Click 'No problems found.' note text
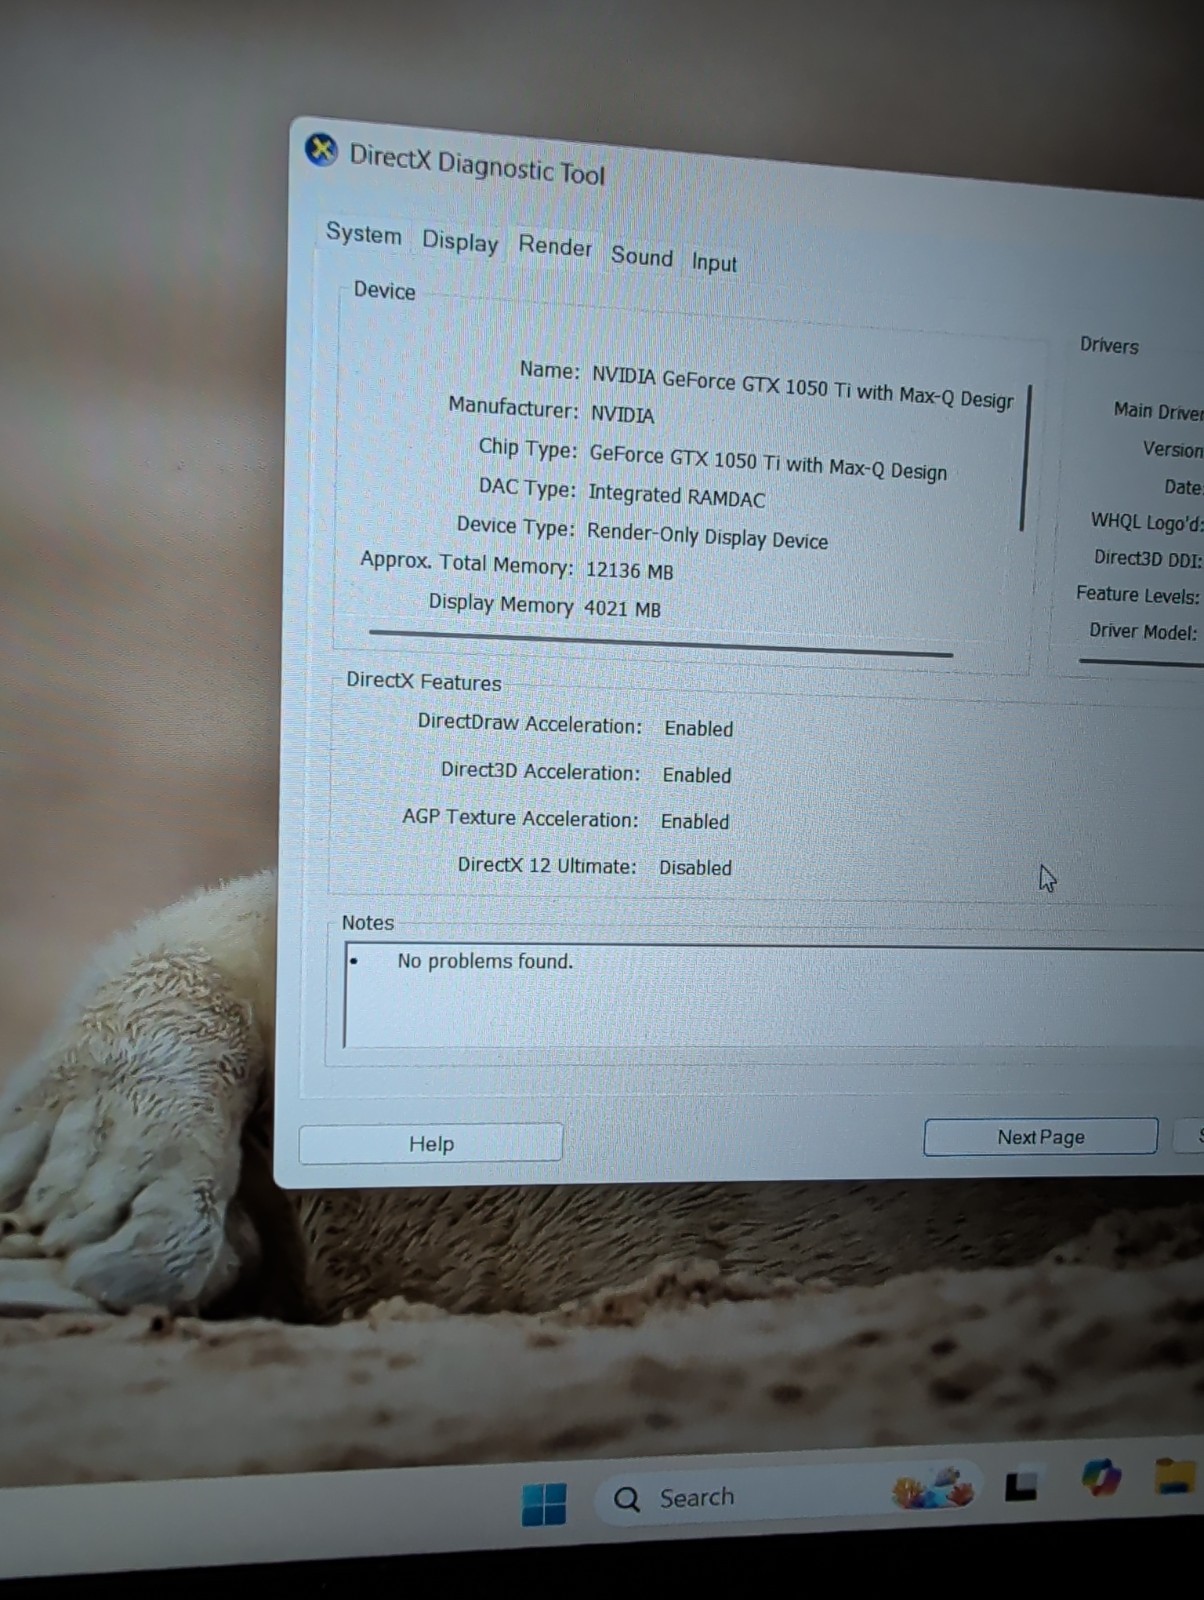 tap(485, 961)
